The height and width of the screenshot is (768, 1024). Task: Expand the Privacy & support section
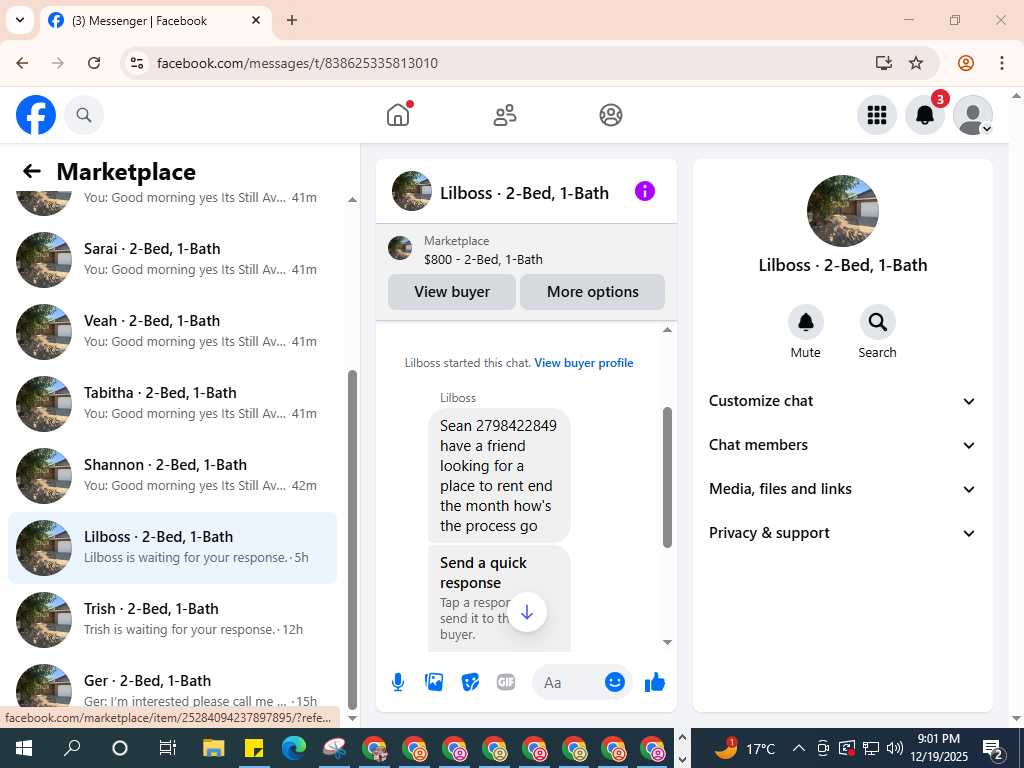[x=842, y=533]
